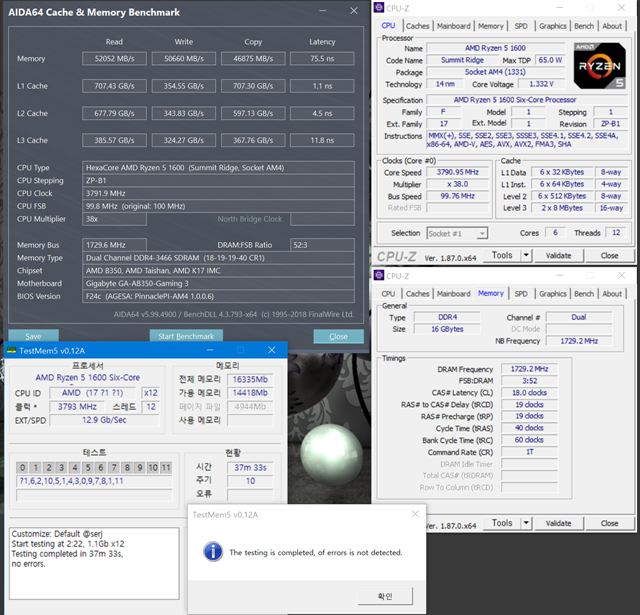
Task: Open the SPD tab in upper CPU-Z
Action: coord(521,26)
